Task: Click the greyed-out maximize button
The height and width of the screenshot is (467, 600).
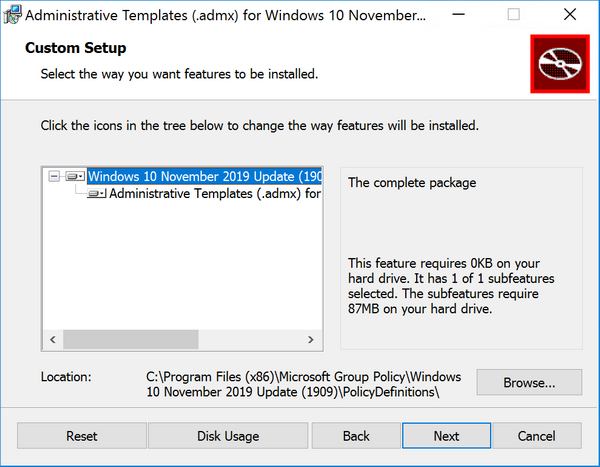Action: (x=514, y=16)
